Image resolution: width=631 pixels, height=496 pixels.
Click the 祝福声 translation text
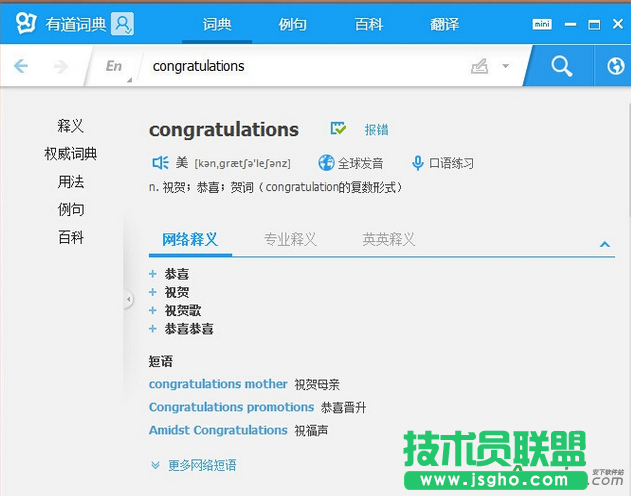click(x=311, y=431)
